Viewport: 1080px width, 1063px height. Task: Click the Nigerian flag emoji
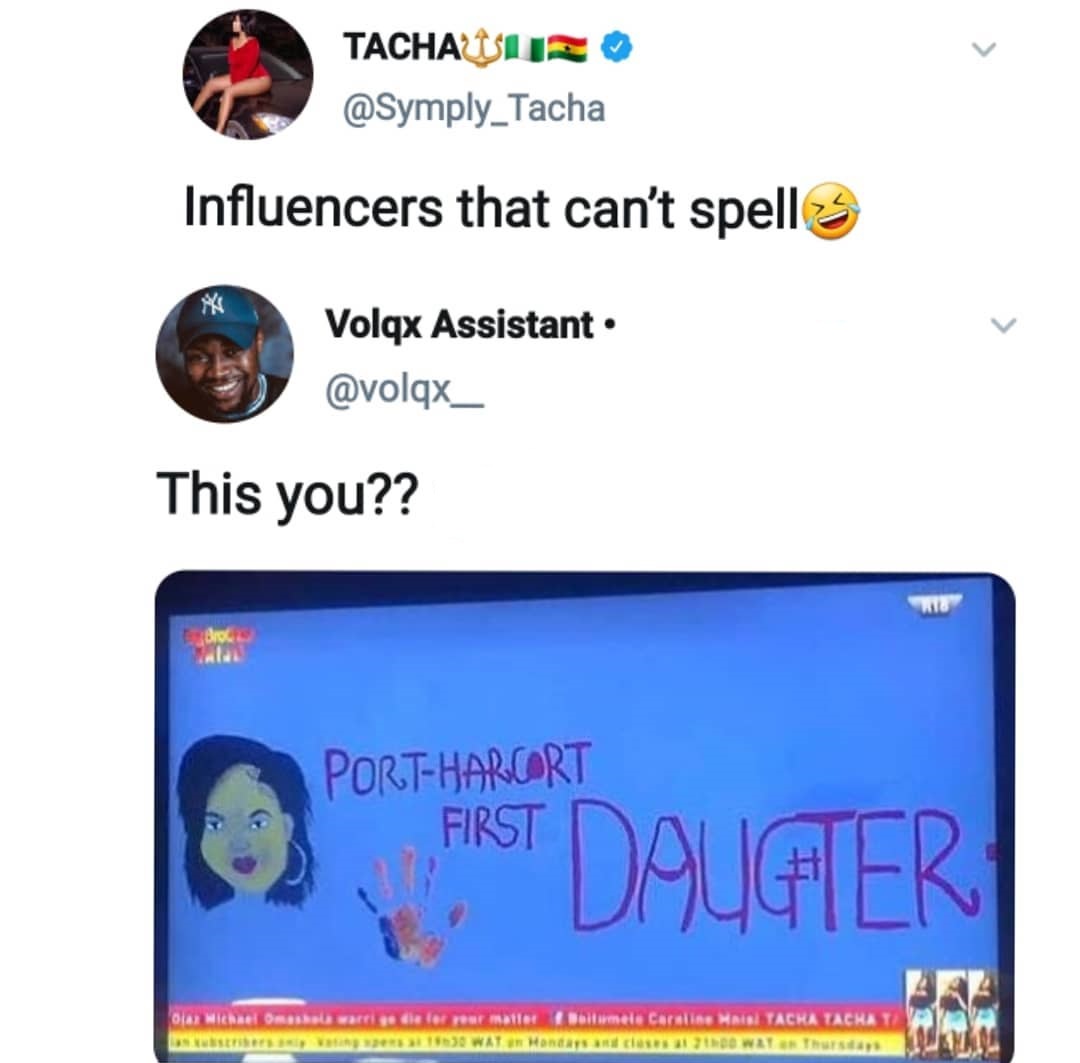(525, 48)
